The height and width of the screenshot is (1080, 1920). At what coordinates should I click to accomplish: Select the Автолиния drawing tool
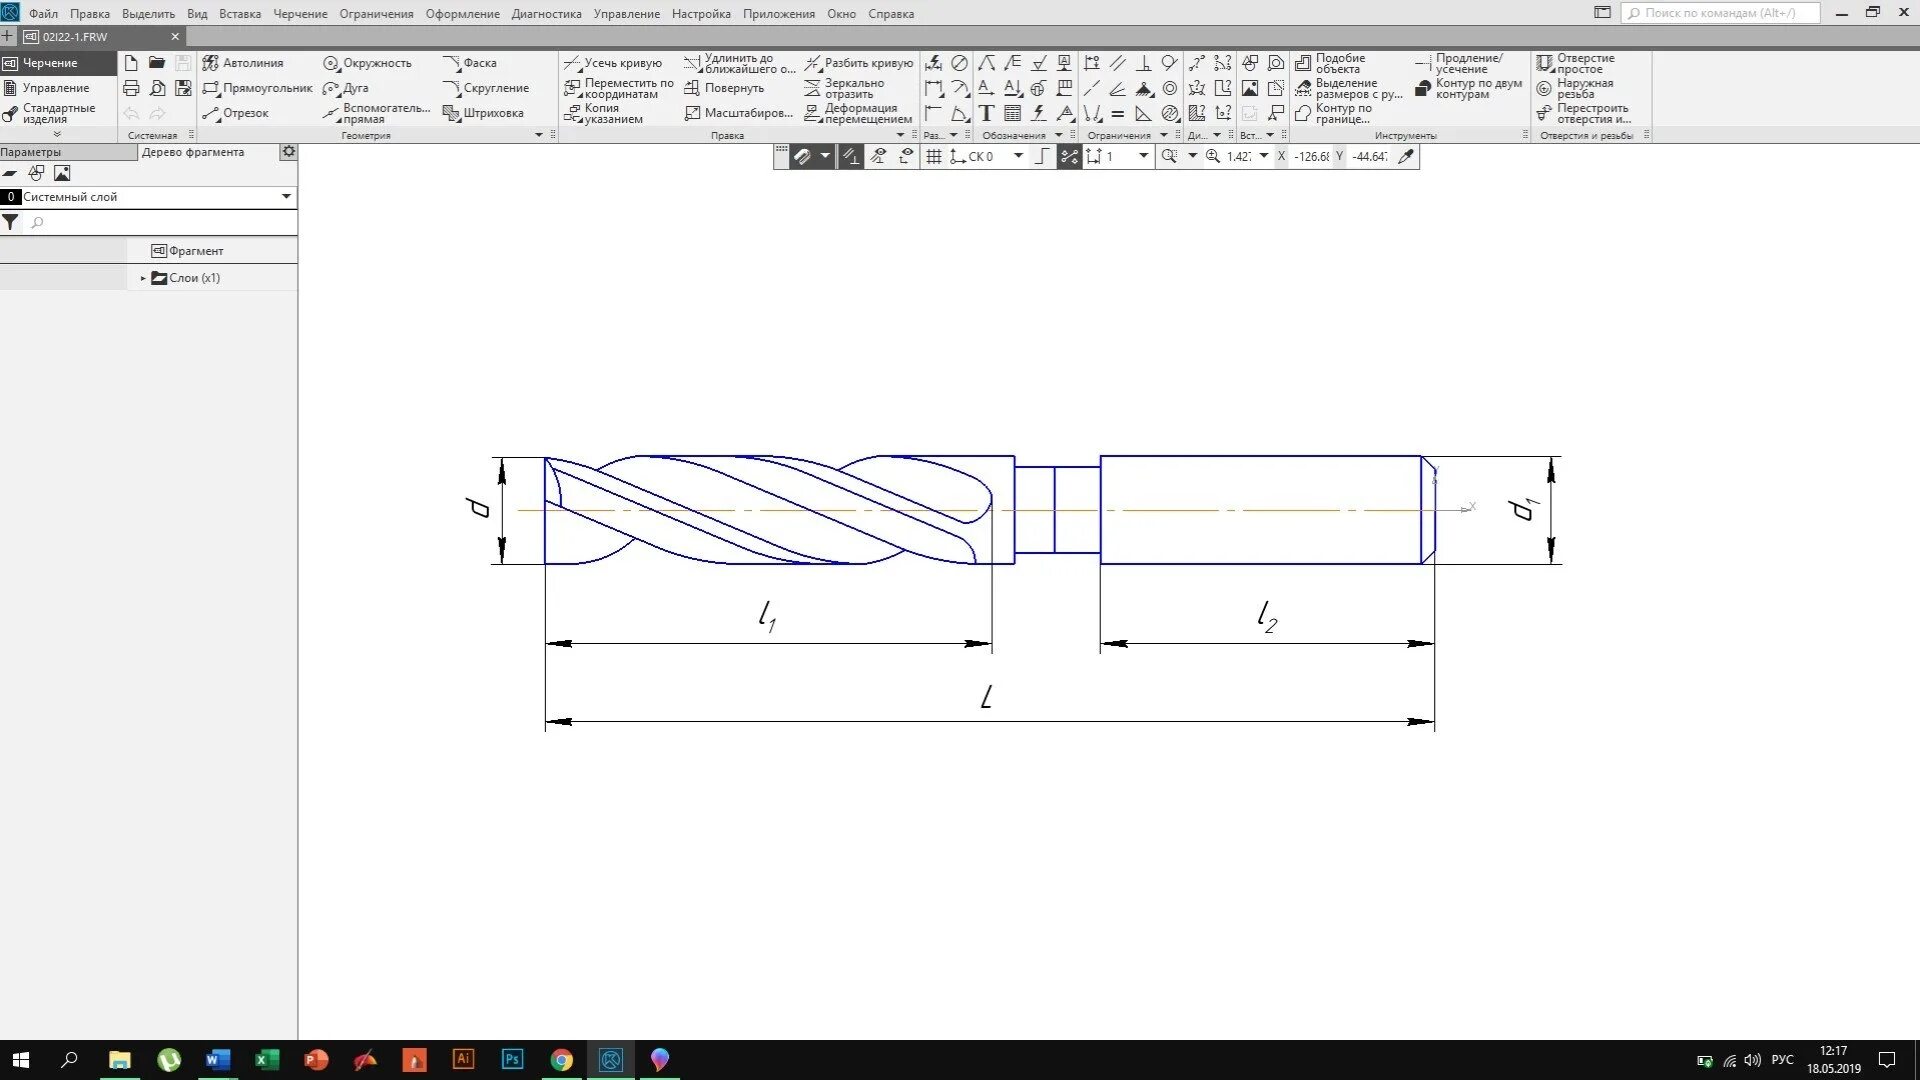point(243,63)
